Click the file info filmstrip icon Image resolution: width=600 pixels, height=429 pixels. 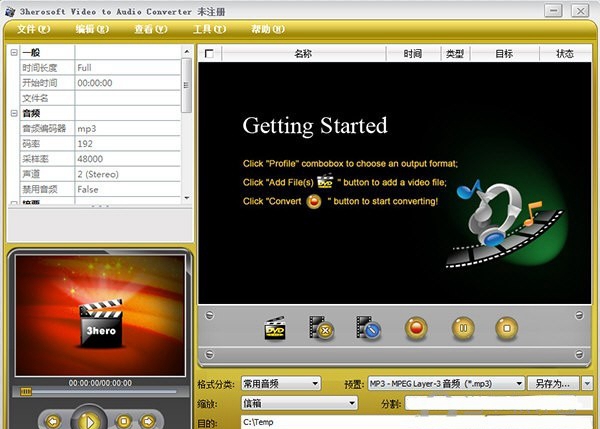tap(368, 328)
